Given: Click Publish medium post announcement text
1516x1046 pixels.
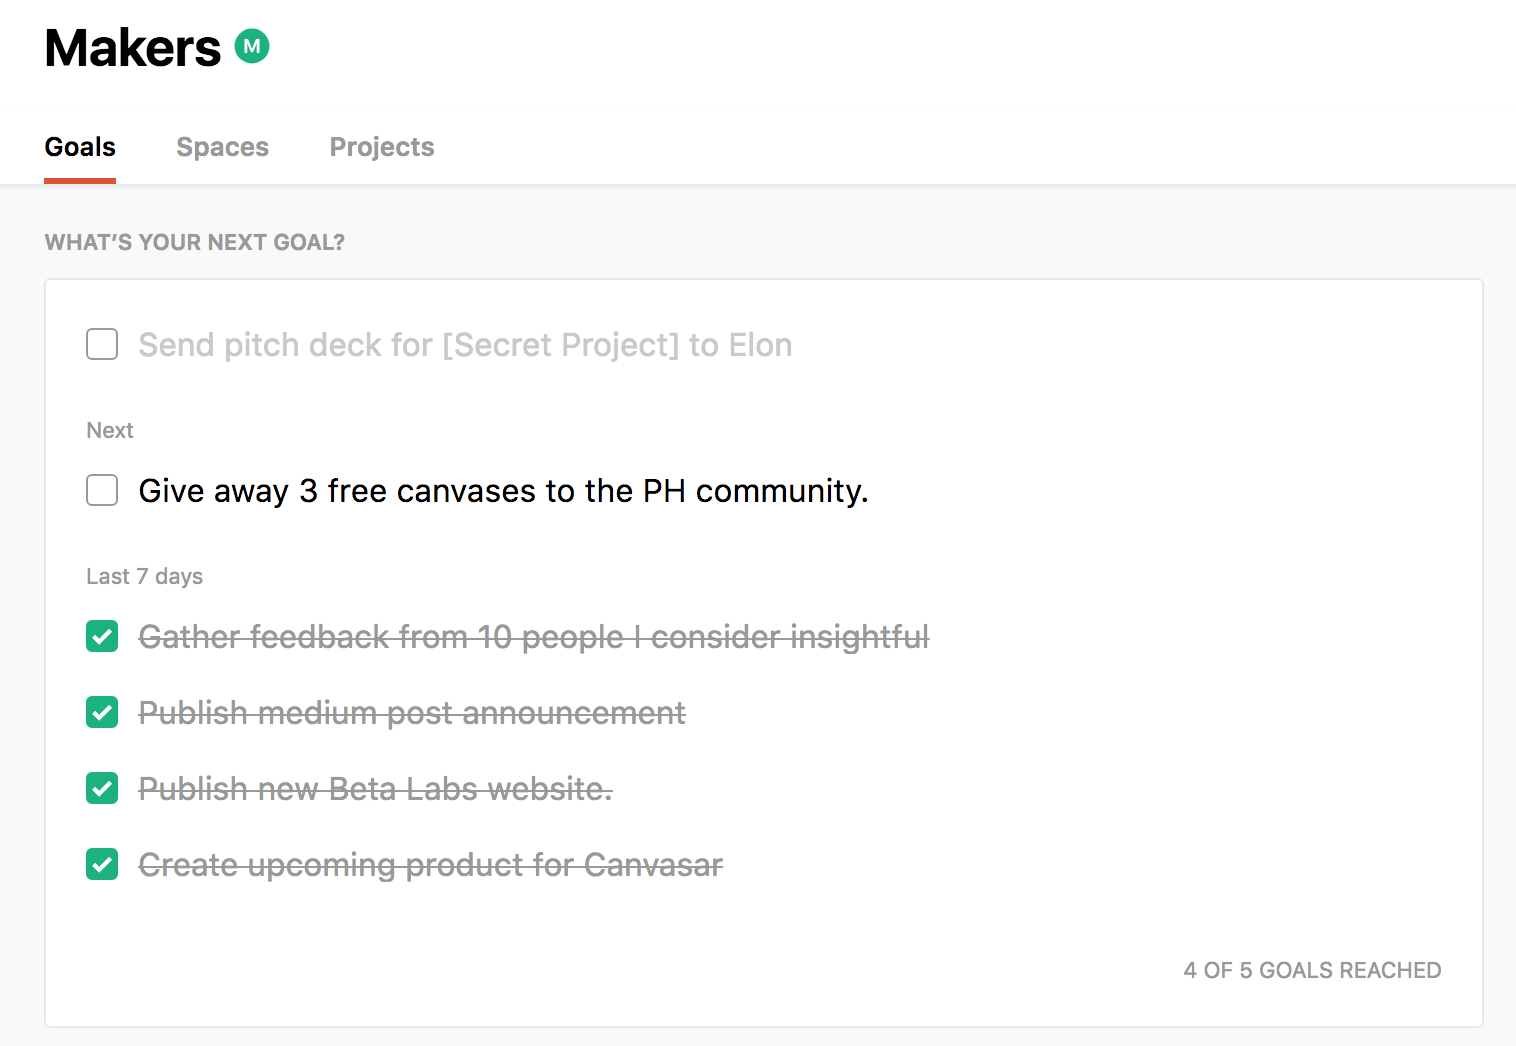Looking at the screenshot, I should tap(411, 713).
